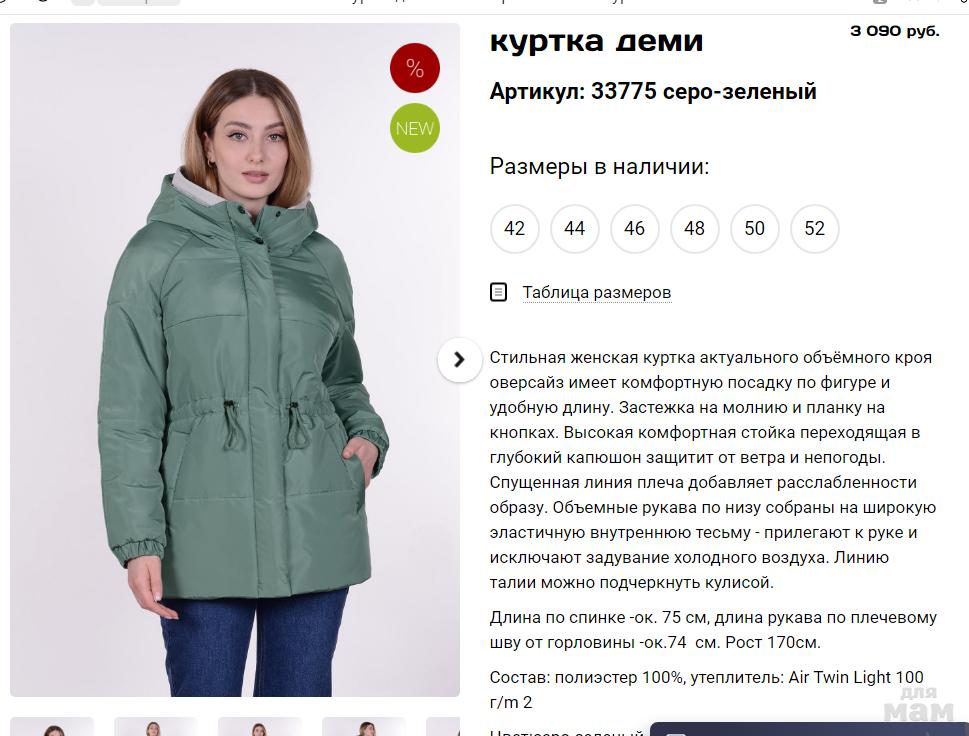This screenshot has width=969, height=736.
Task: Show the next product photo with arrow
Action: click(459, 360)
